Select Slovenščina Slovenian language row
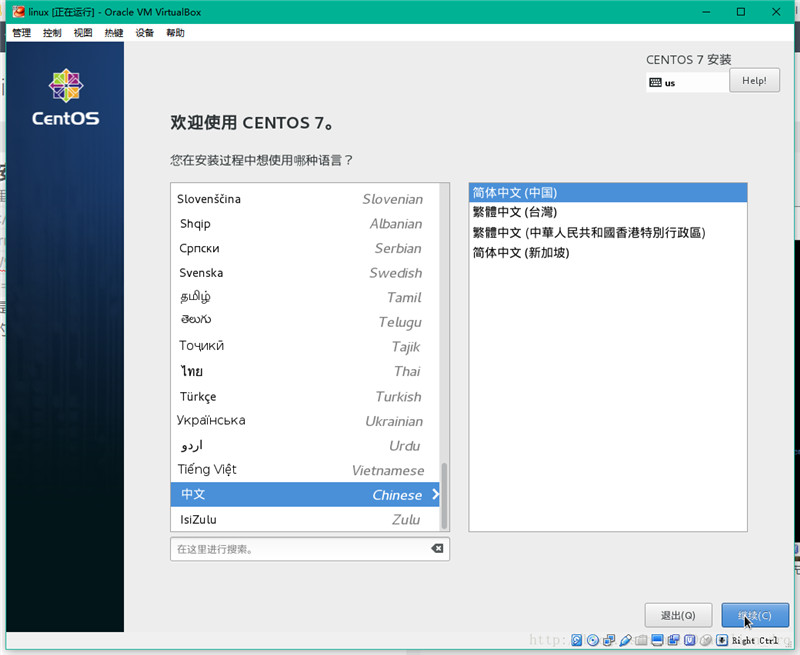The image size is (800, 655). coord(305,199)
